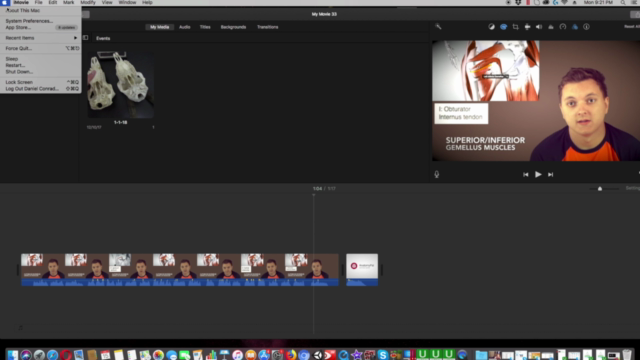Open the magic wand enhance tool
640x360 pixels.
tap(438, 27)
